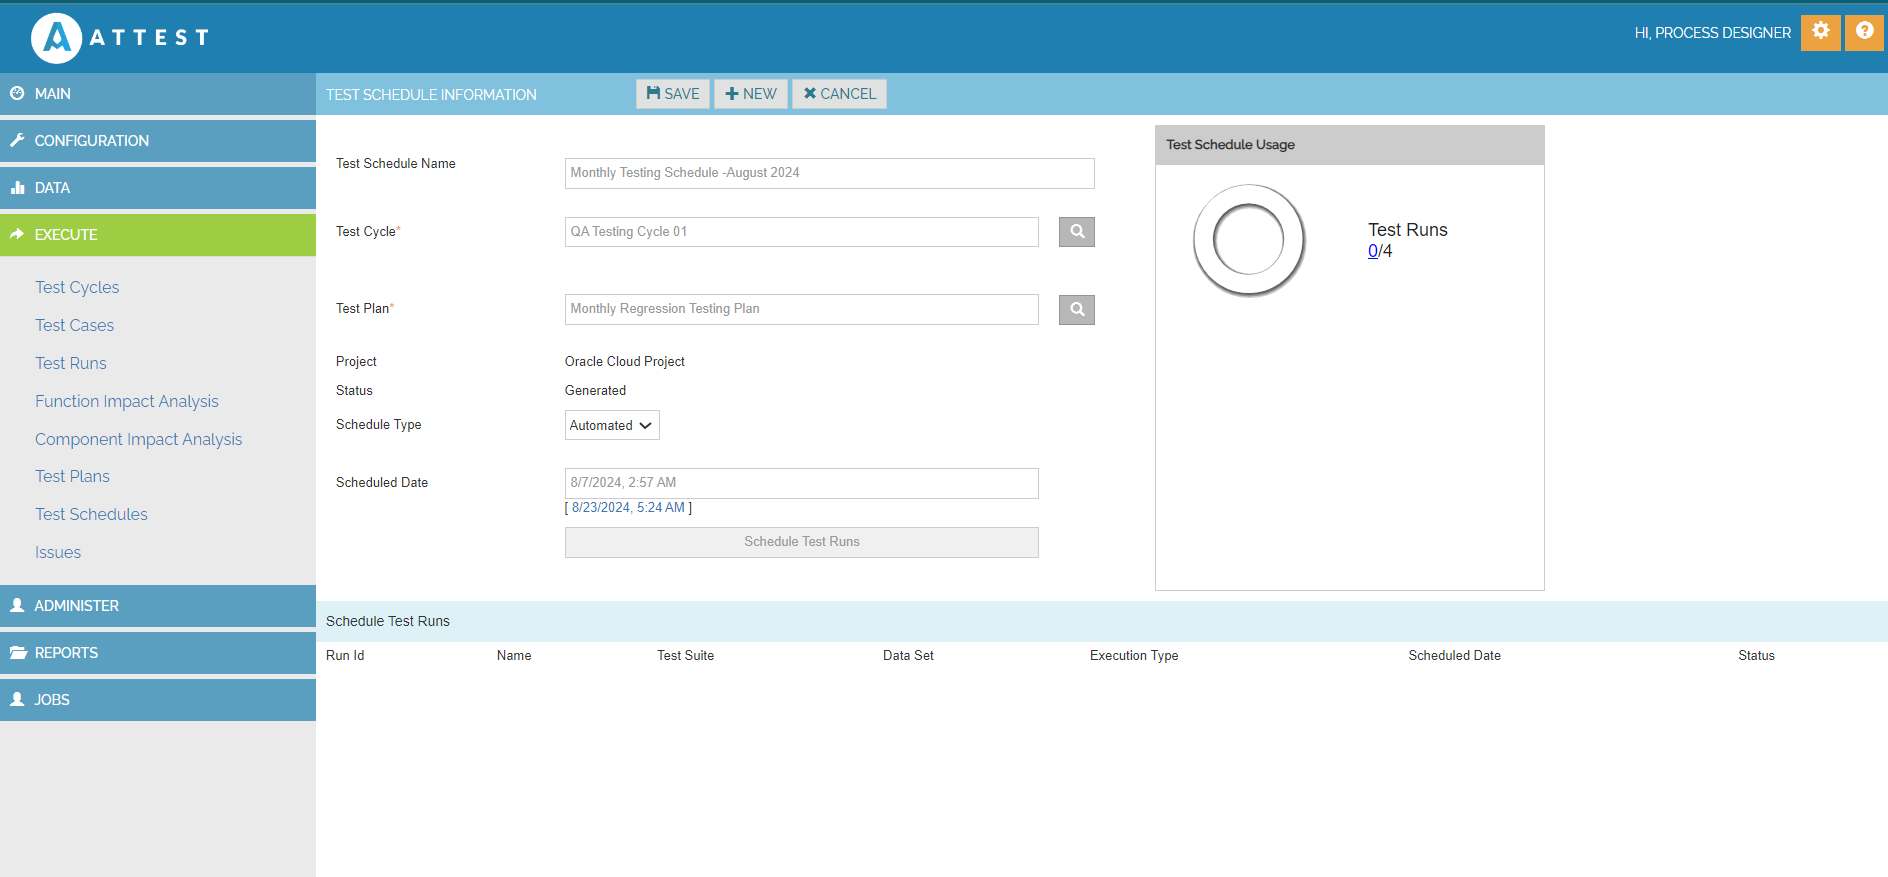Open Test Plans in sidebar

click(72, 476)
